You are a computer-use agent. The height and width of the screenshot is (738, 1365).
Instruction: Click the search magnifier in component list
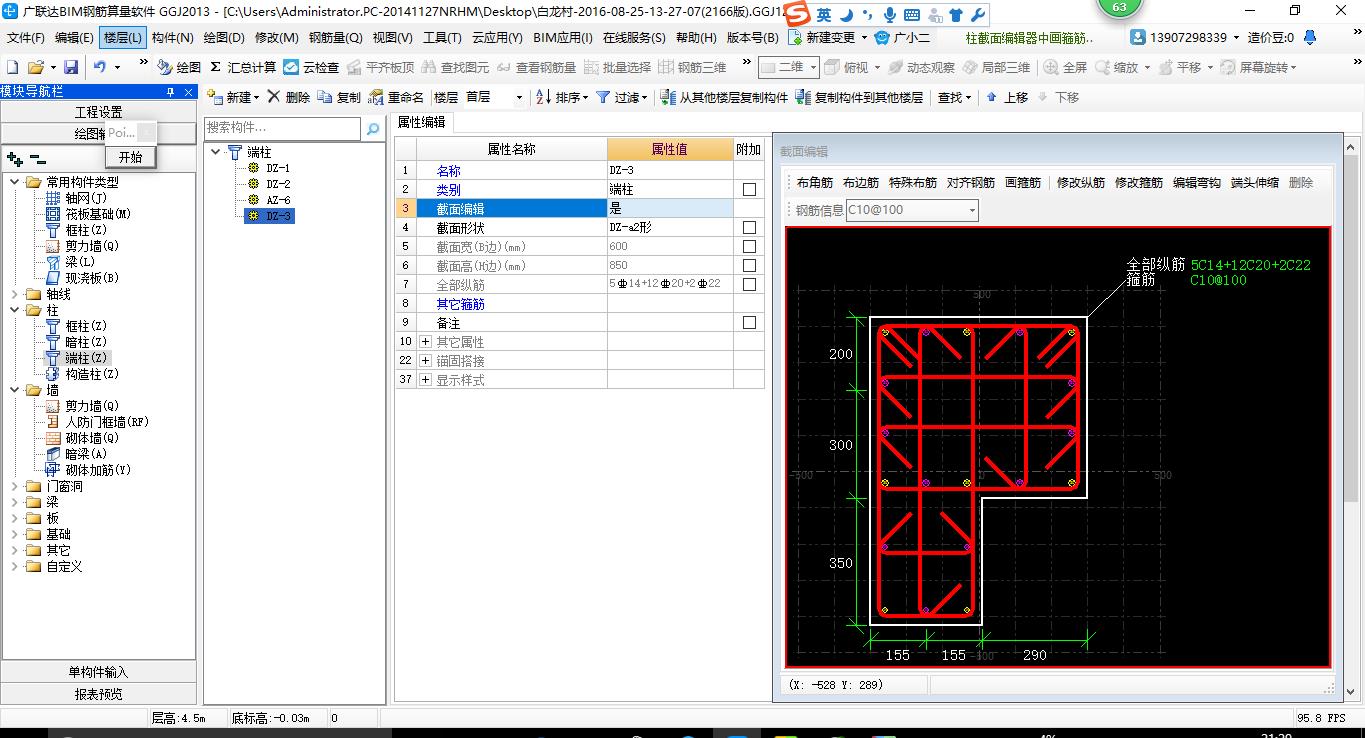[372, 129]
